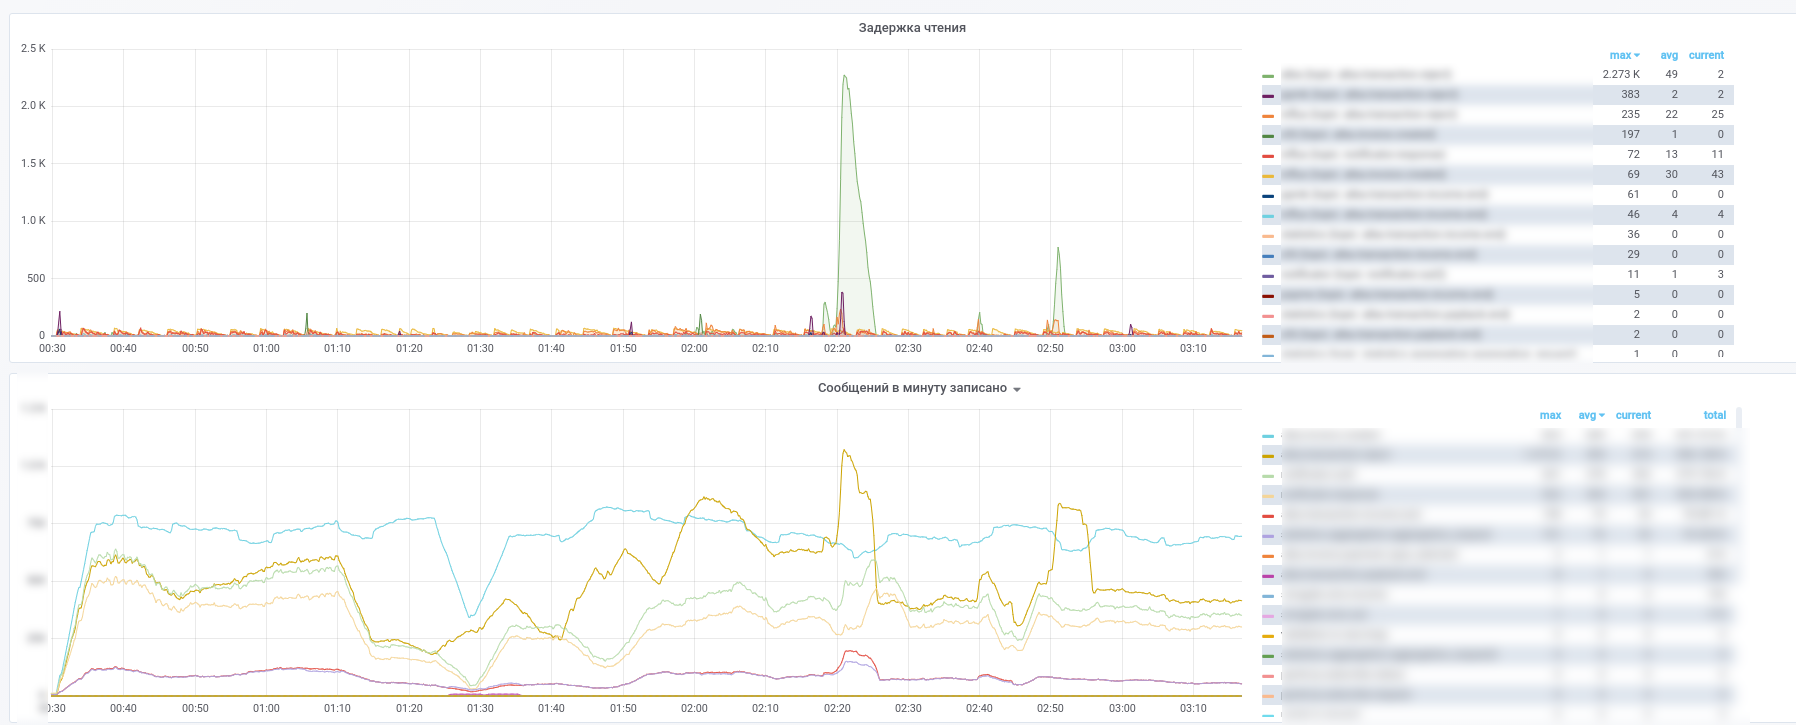This screenshot has height=725, width=1796.
Task: Toggle the series name in the row with max 72
Action: 1363,154
